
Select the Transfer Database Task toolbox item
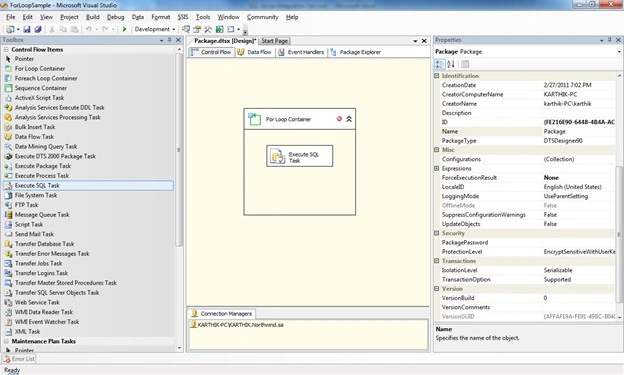click(44, 244)
